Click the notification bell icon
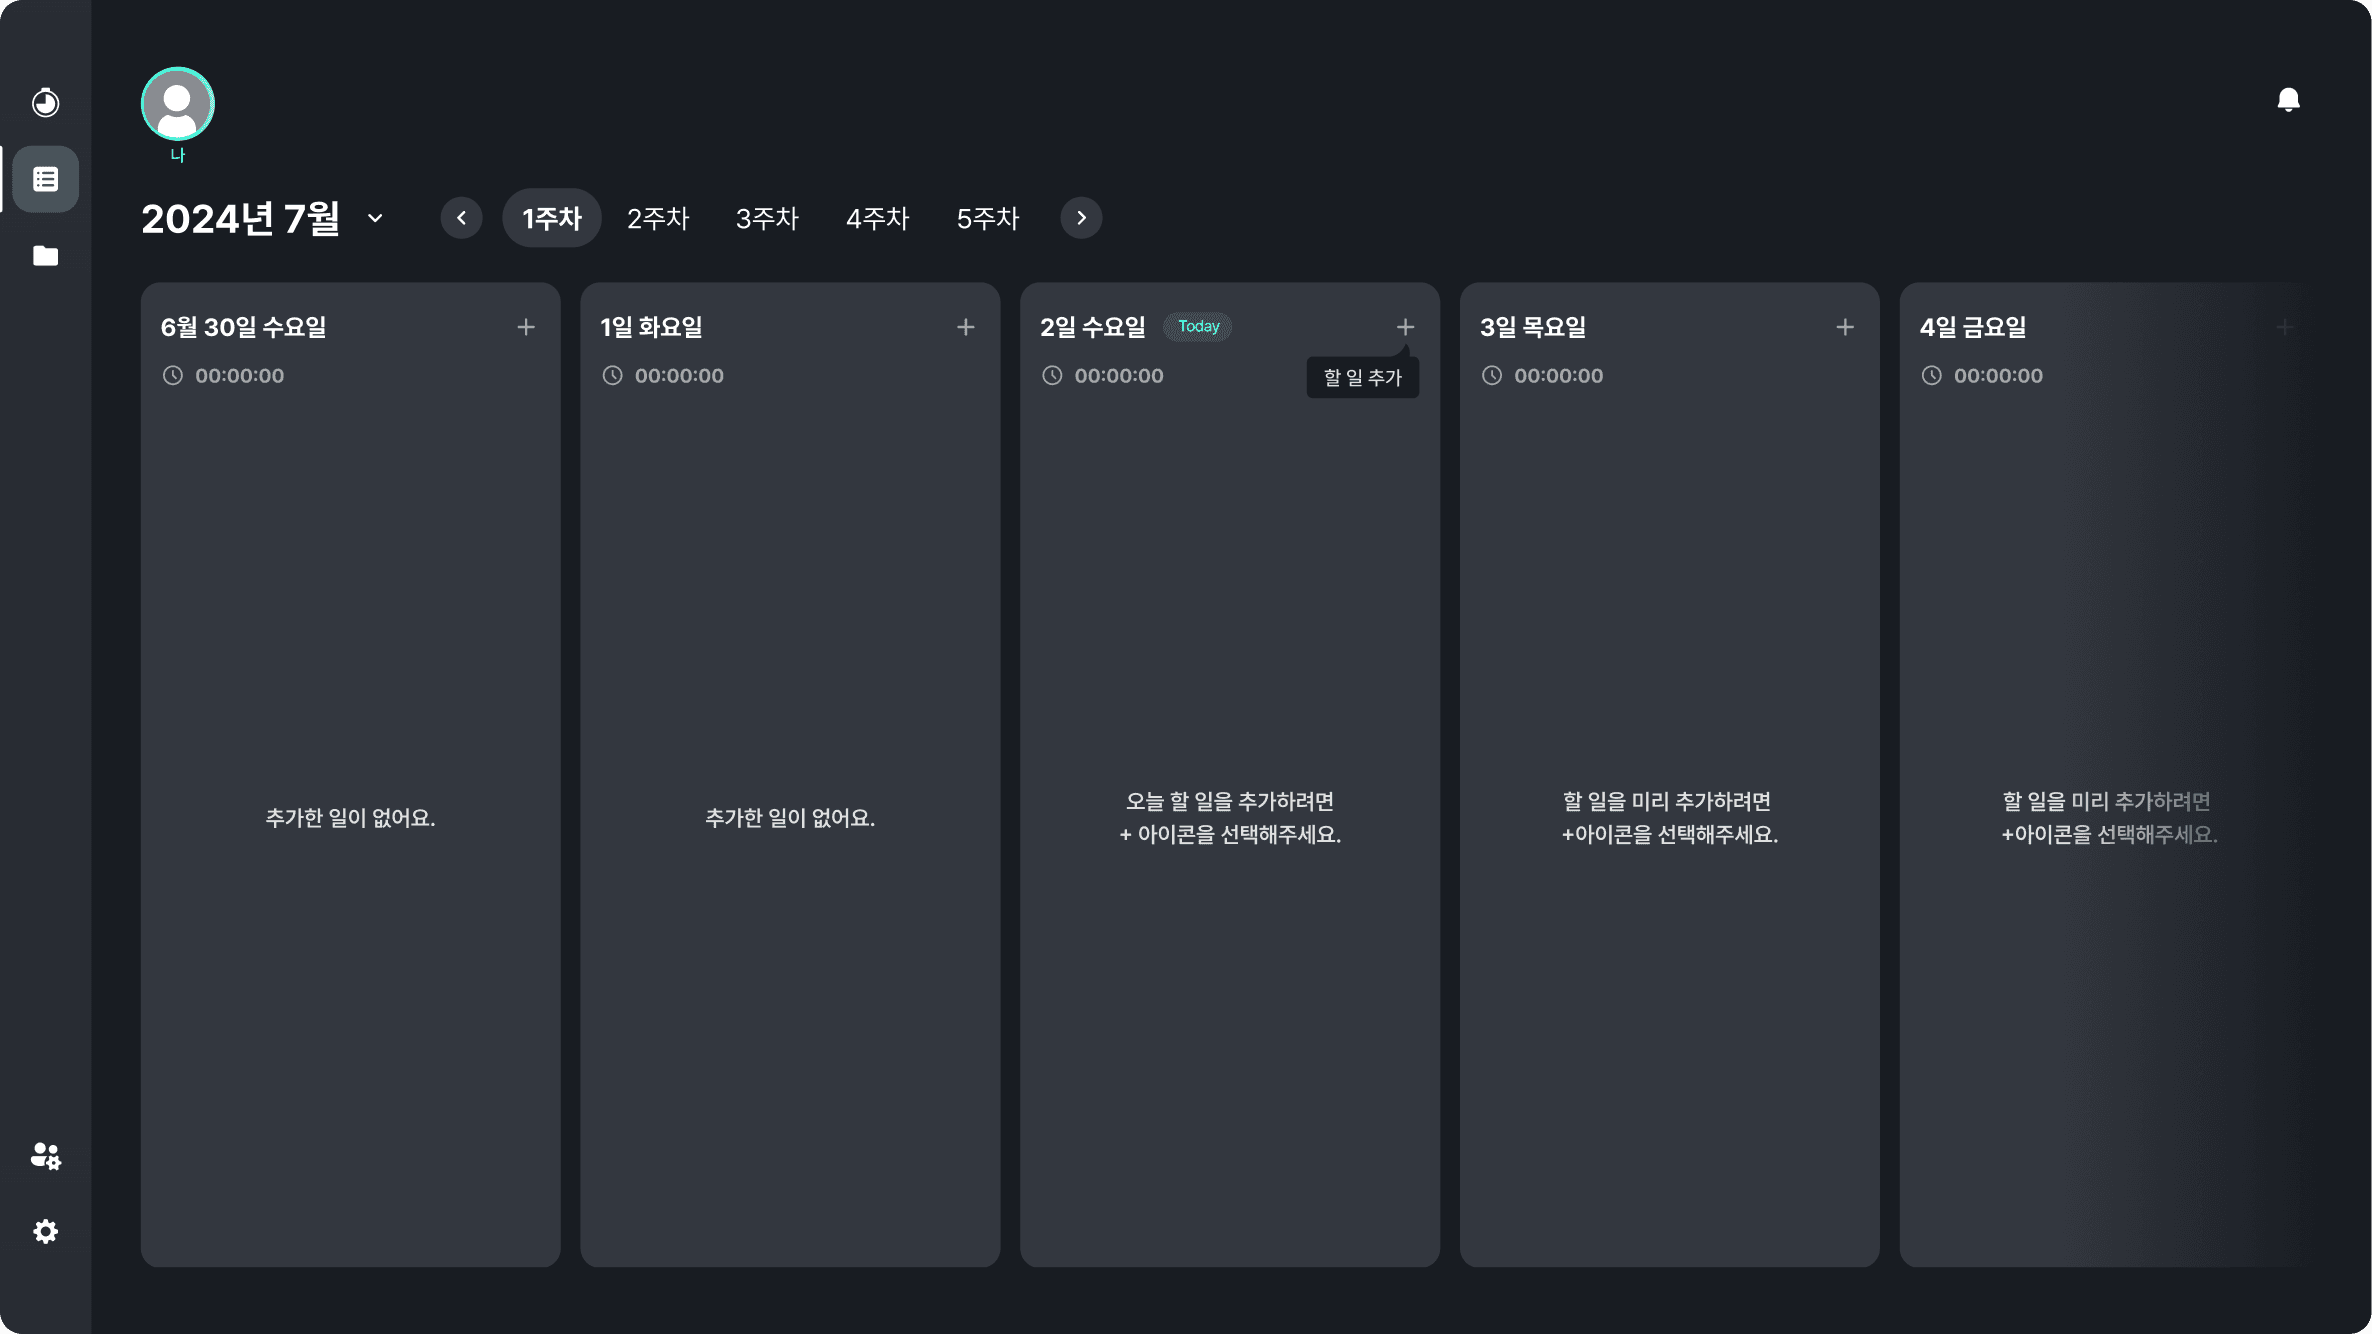 [2288, 100]
